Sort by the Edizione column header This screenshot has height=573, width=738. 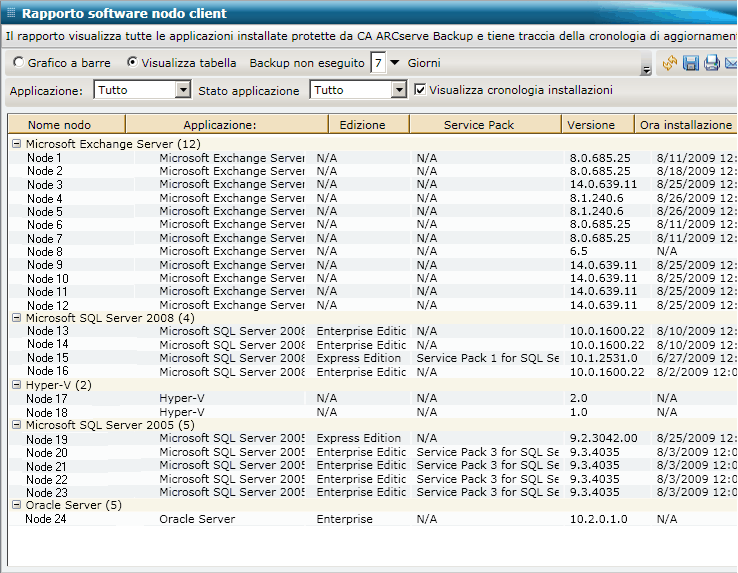tap(369, 125)
